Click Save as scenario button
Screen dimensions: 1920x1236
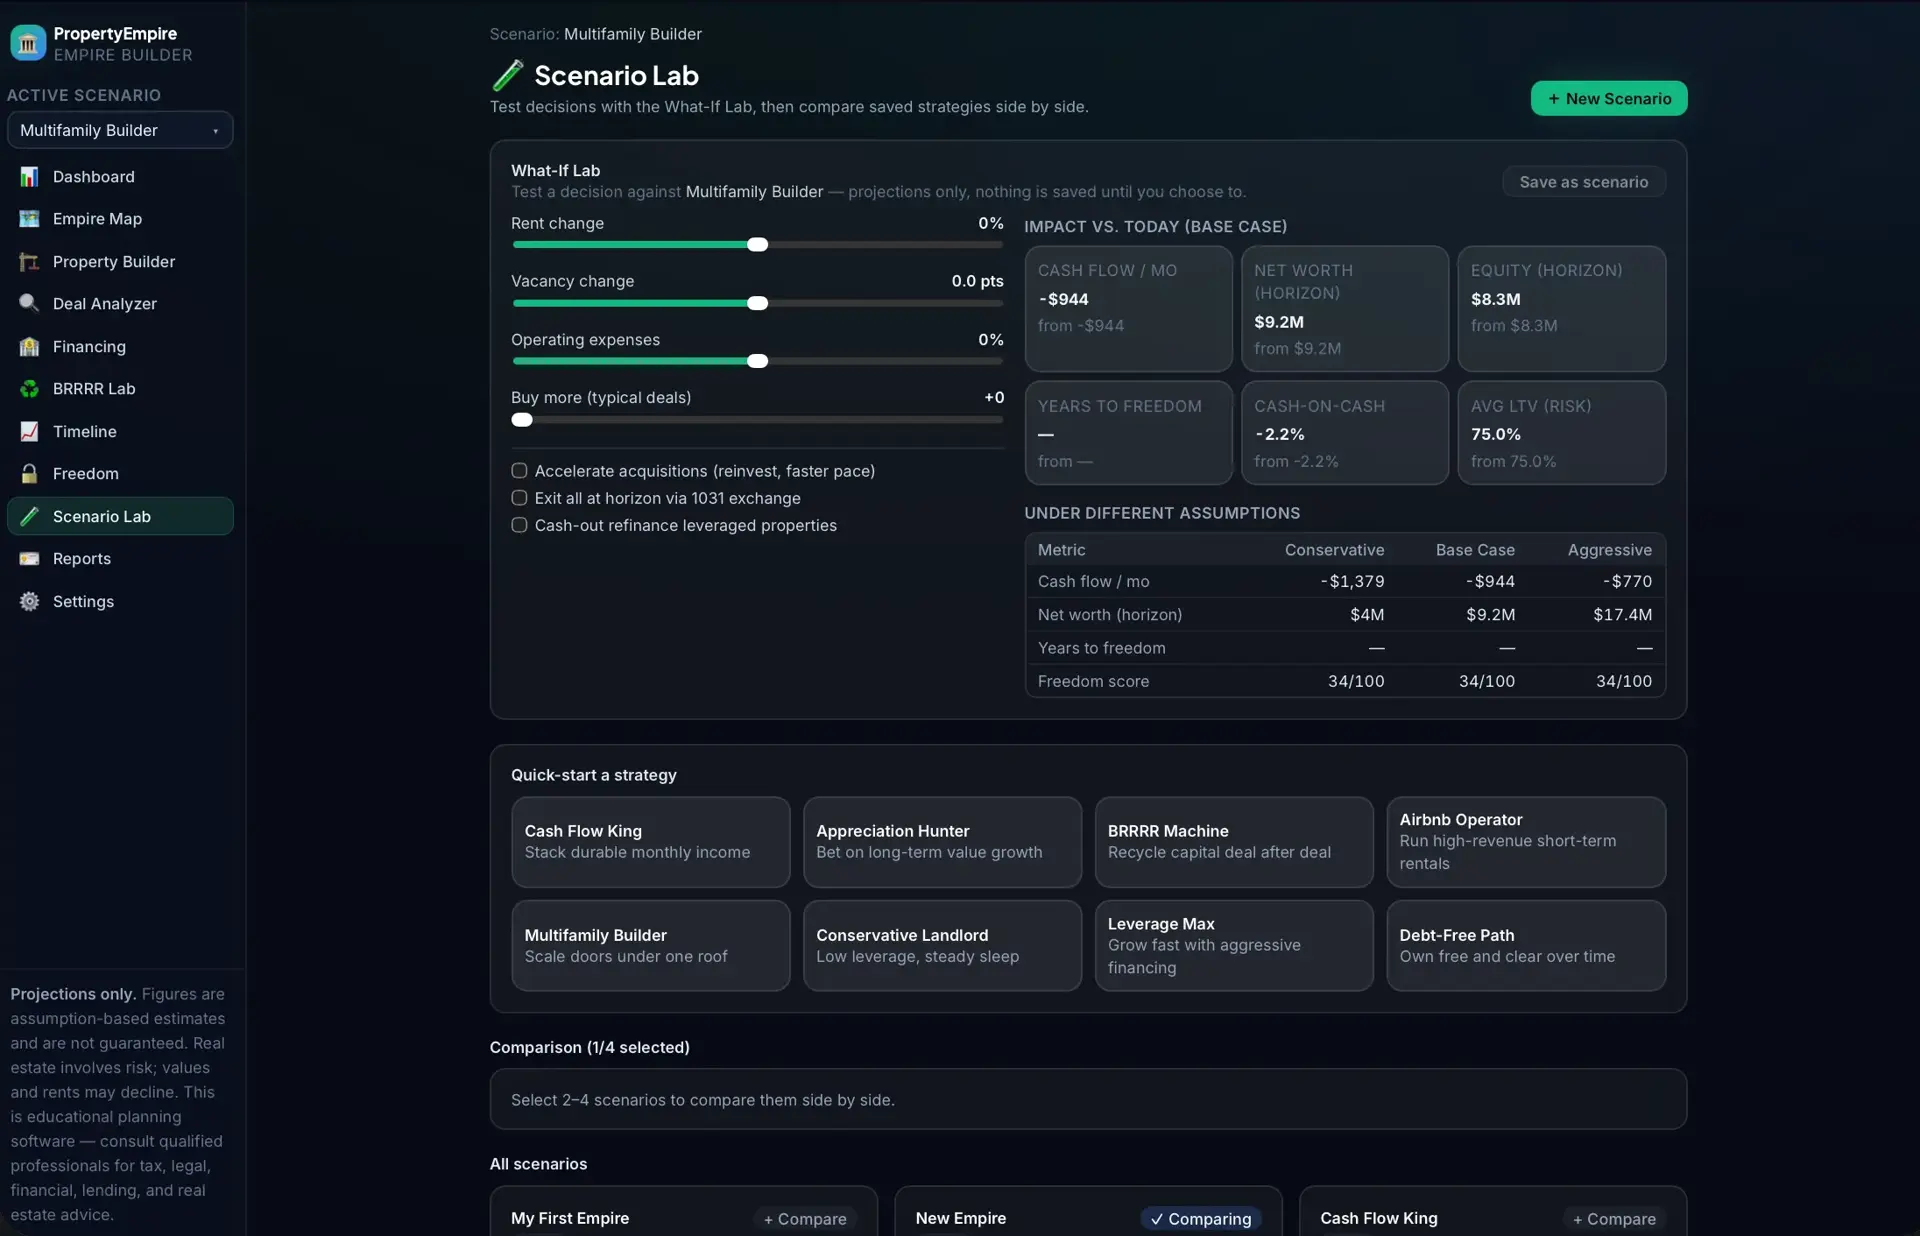click(1584, 182)
